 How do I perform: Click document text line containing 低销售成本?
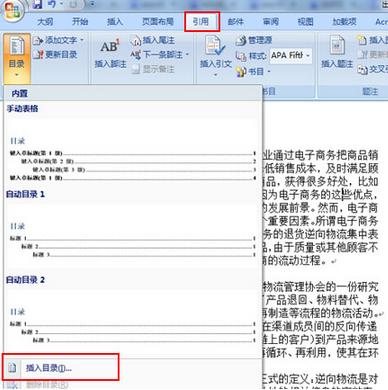(321, 168)
